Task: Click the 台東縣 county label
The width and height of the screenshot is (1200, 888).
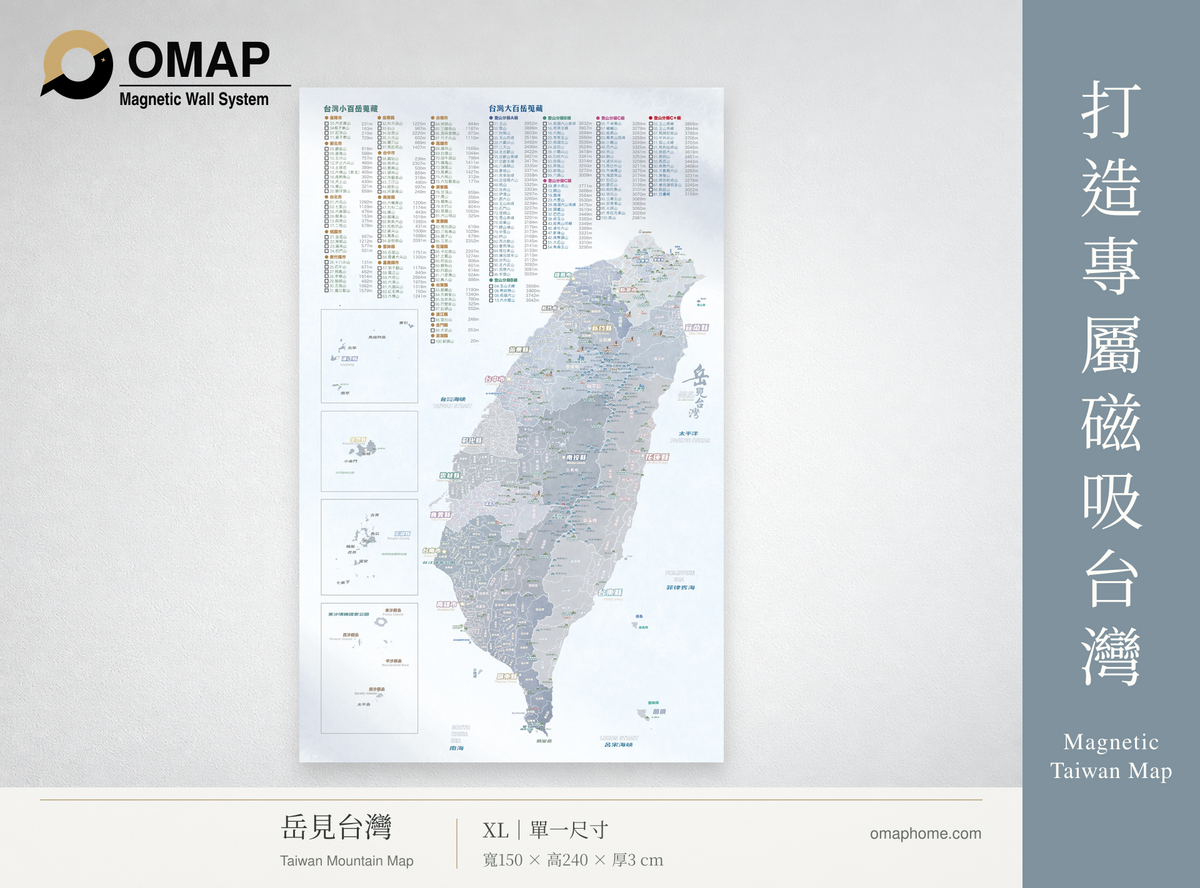Action: pos(610,593)
